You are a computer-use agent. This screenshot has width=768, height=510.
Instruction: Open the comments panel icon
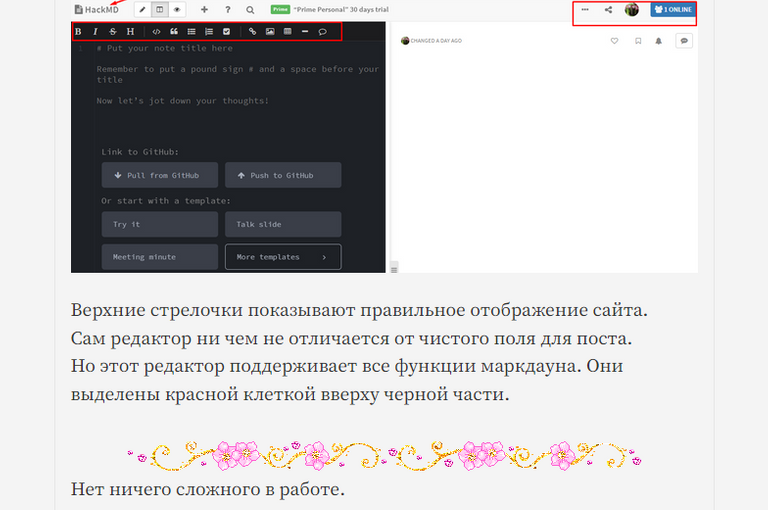tap(684, 41)
